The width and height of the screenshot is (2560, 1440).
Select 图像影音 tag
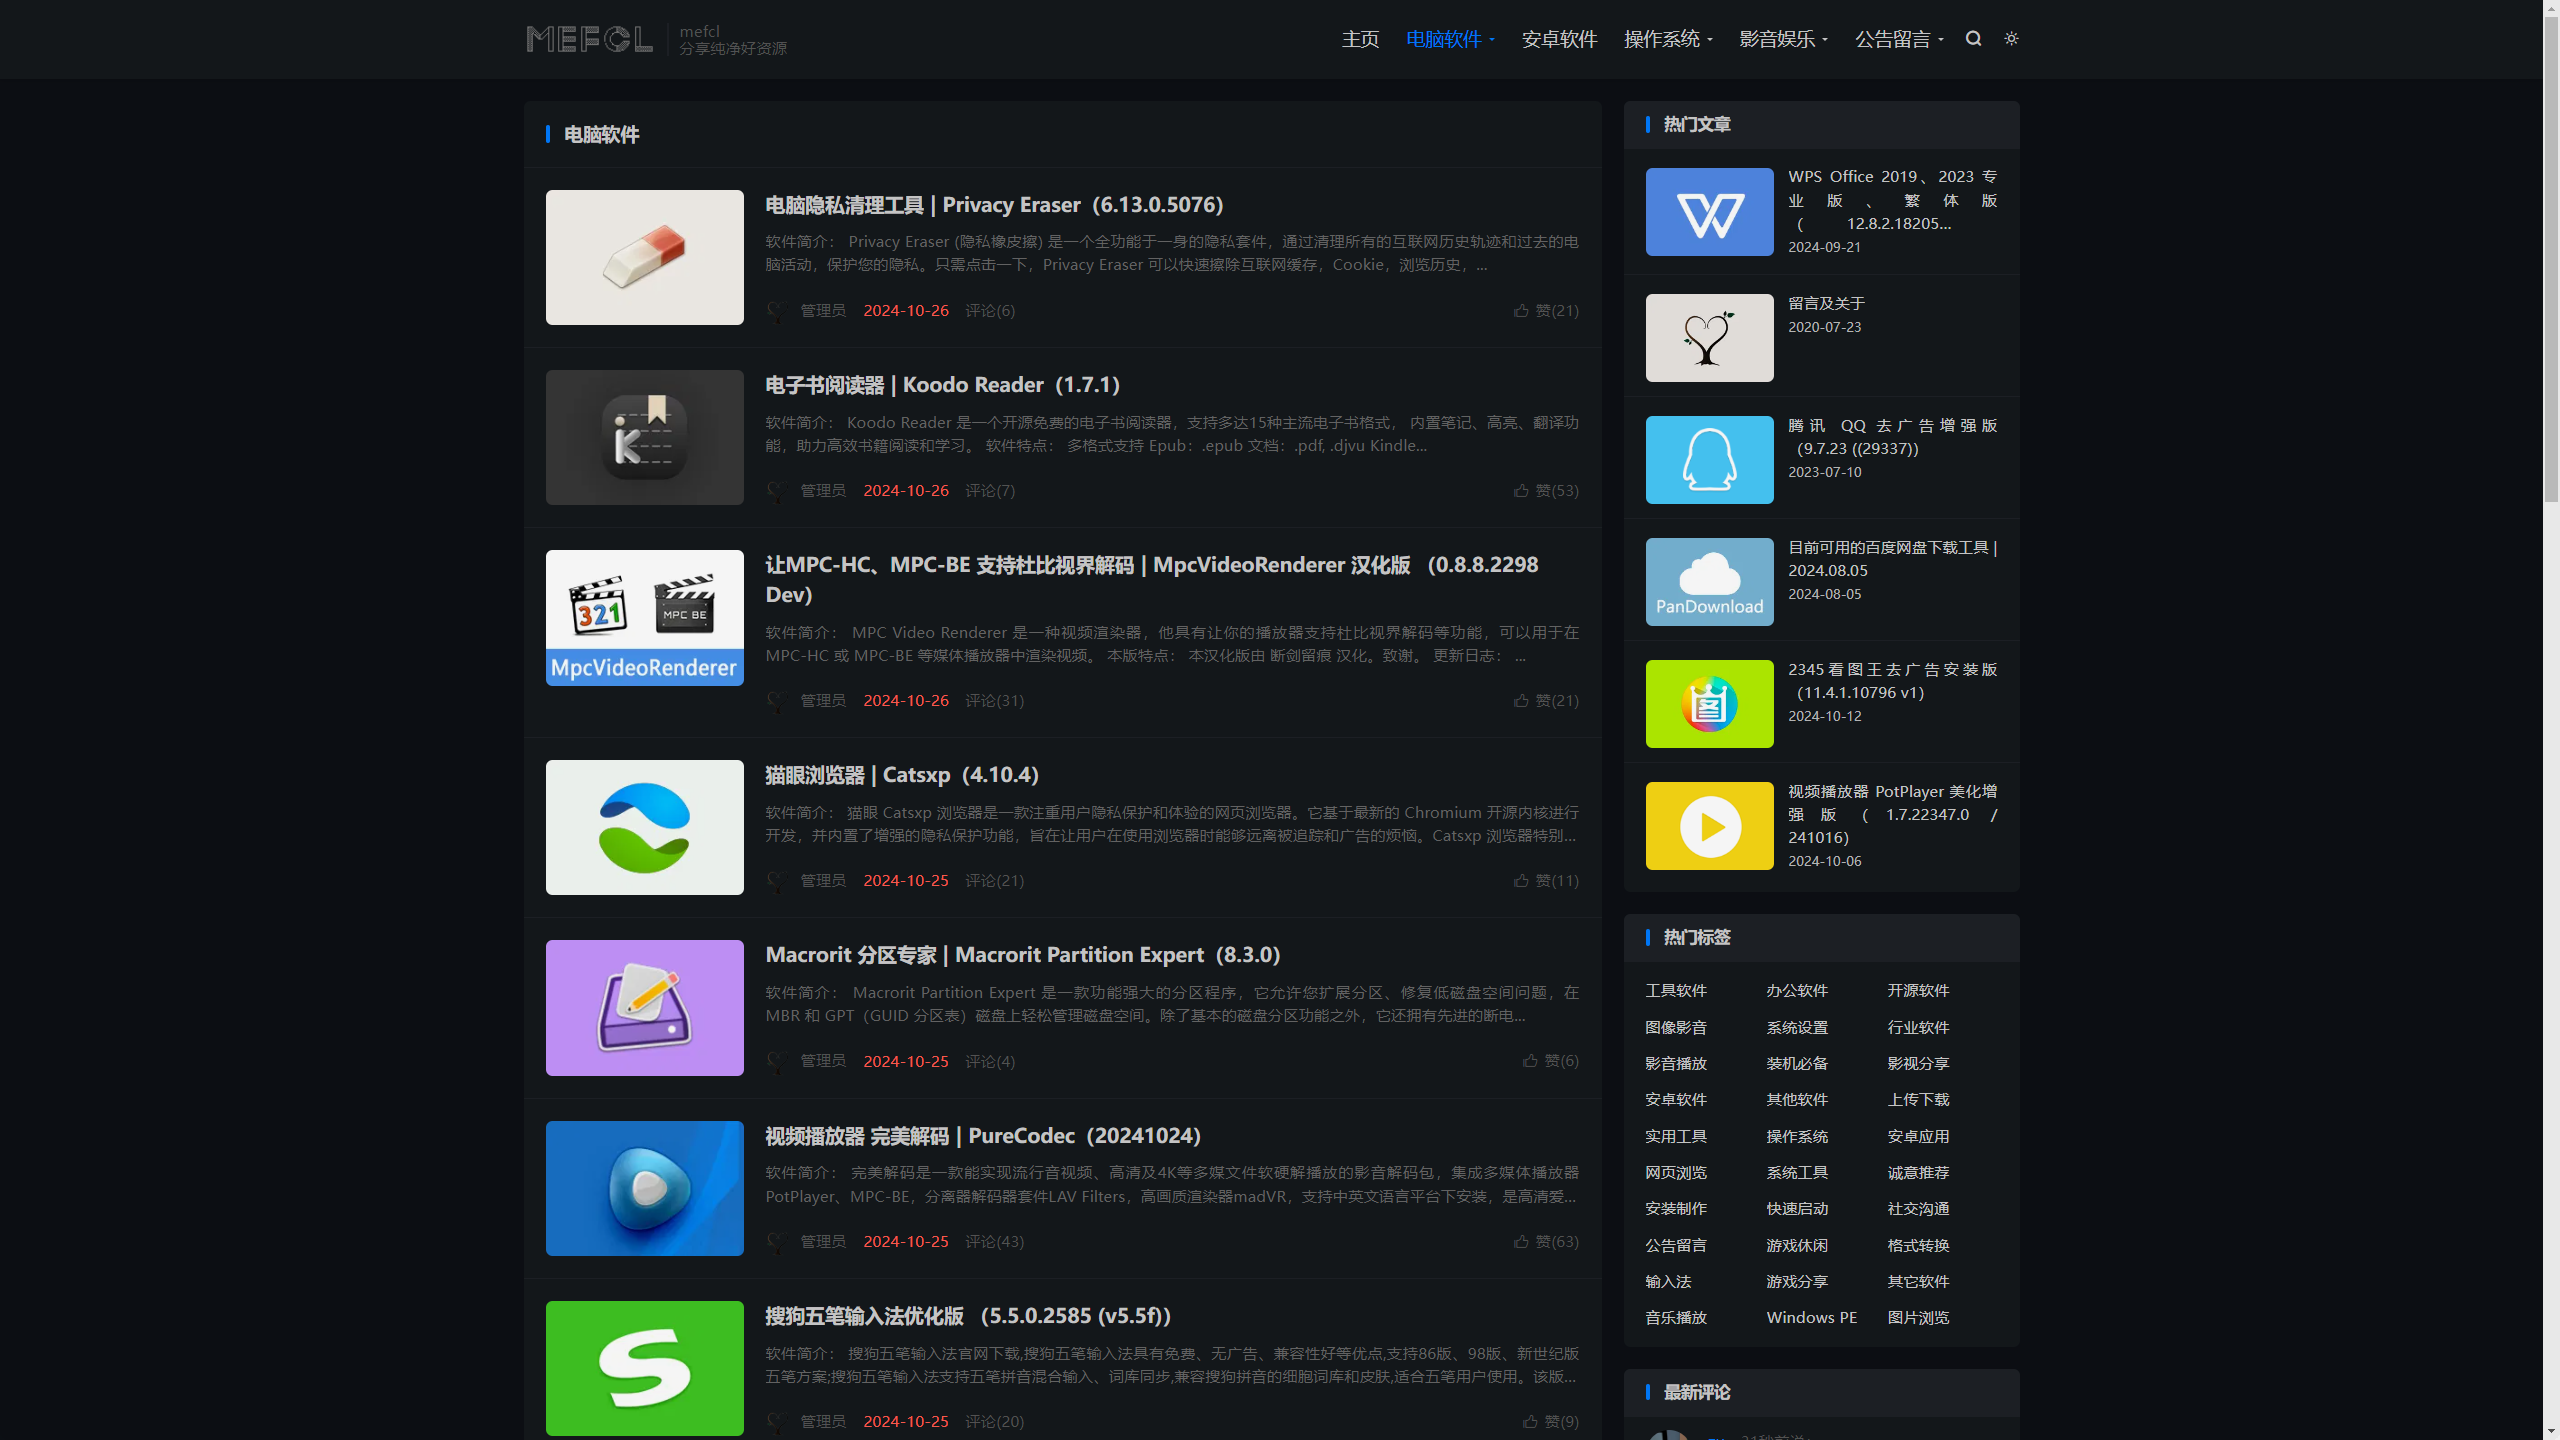click(1676, 1028)
